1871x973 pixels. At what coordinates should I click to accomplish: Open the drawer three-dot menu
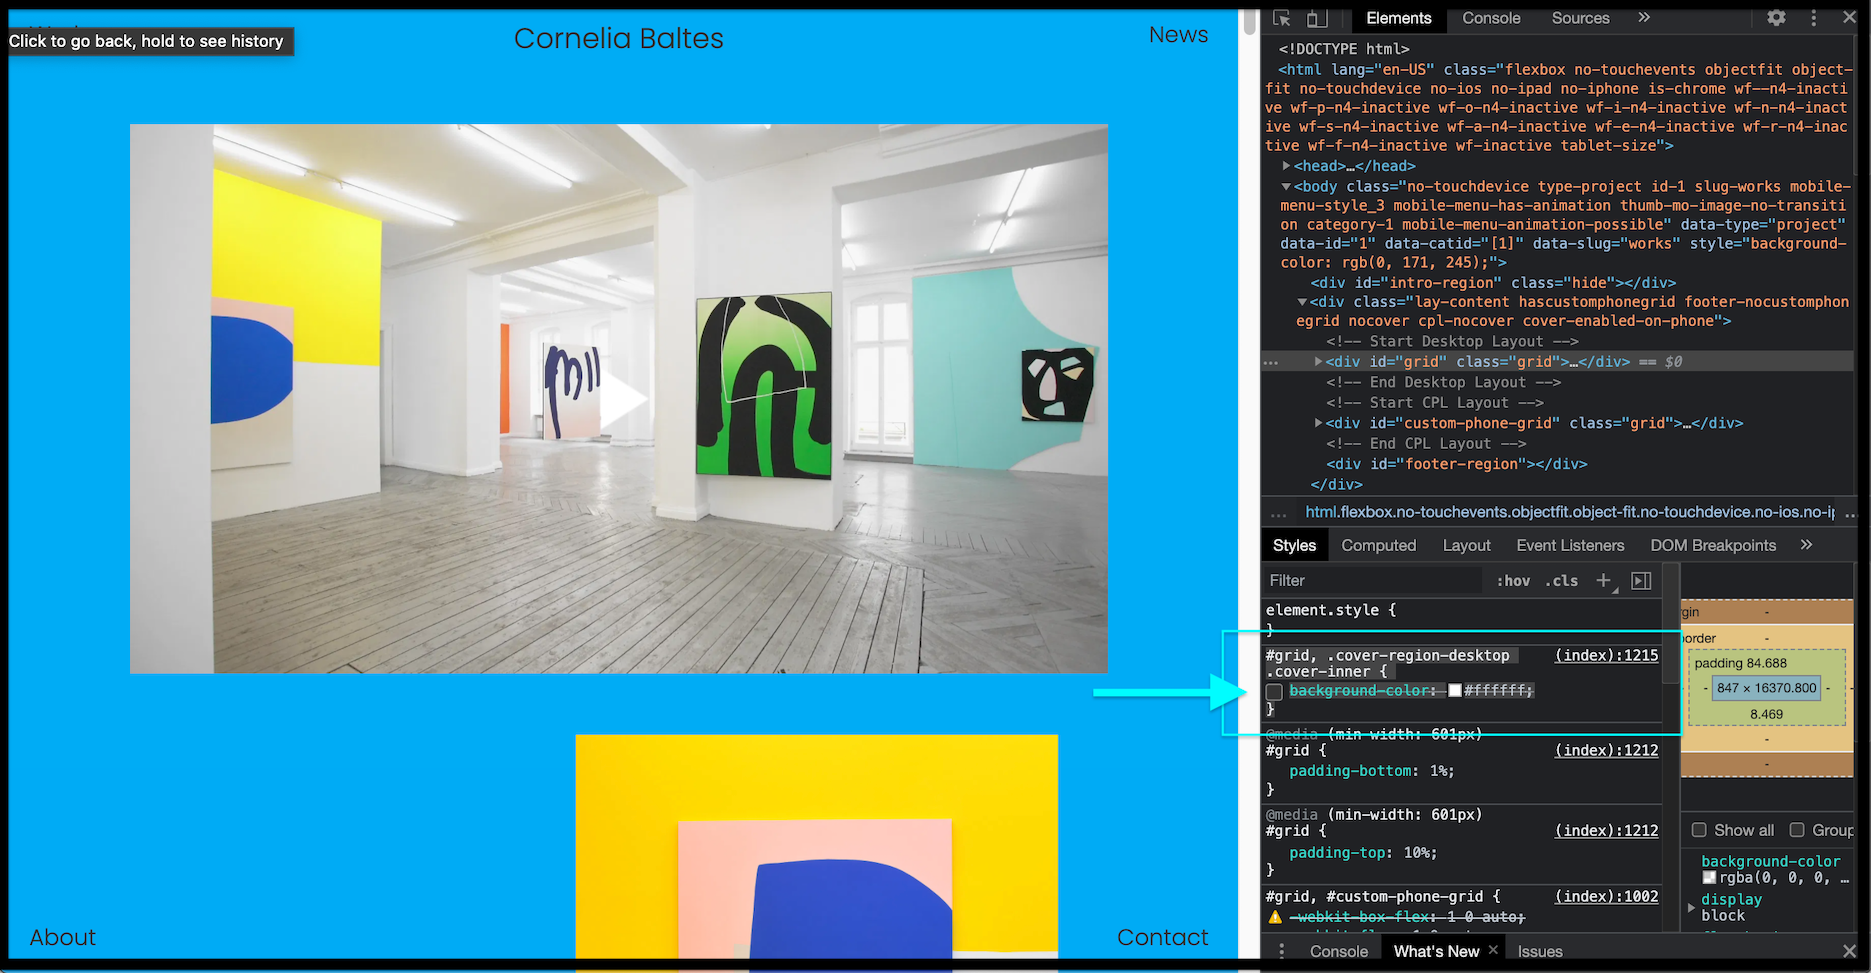(1282, 951)
